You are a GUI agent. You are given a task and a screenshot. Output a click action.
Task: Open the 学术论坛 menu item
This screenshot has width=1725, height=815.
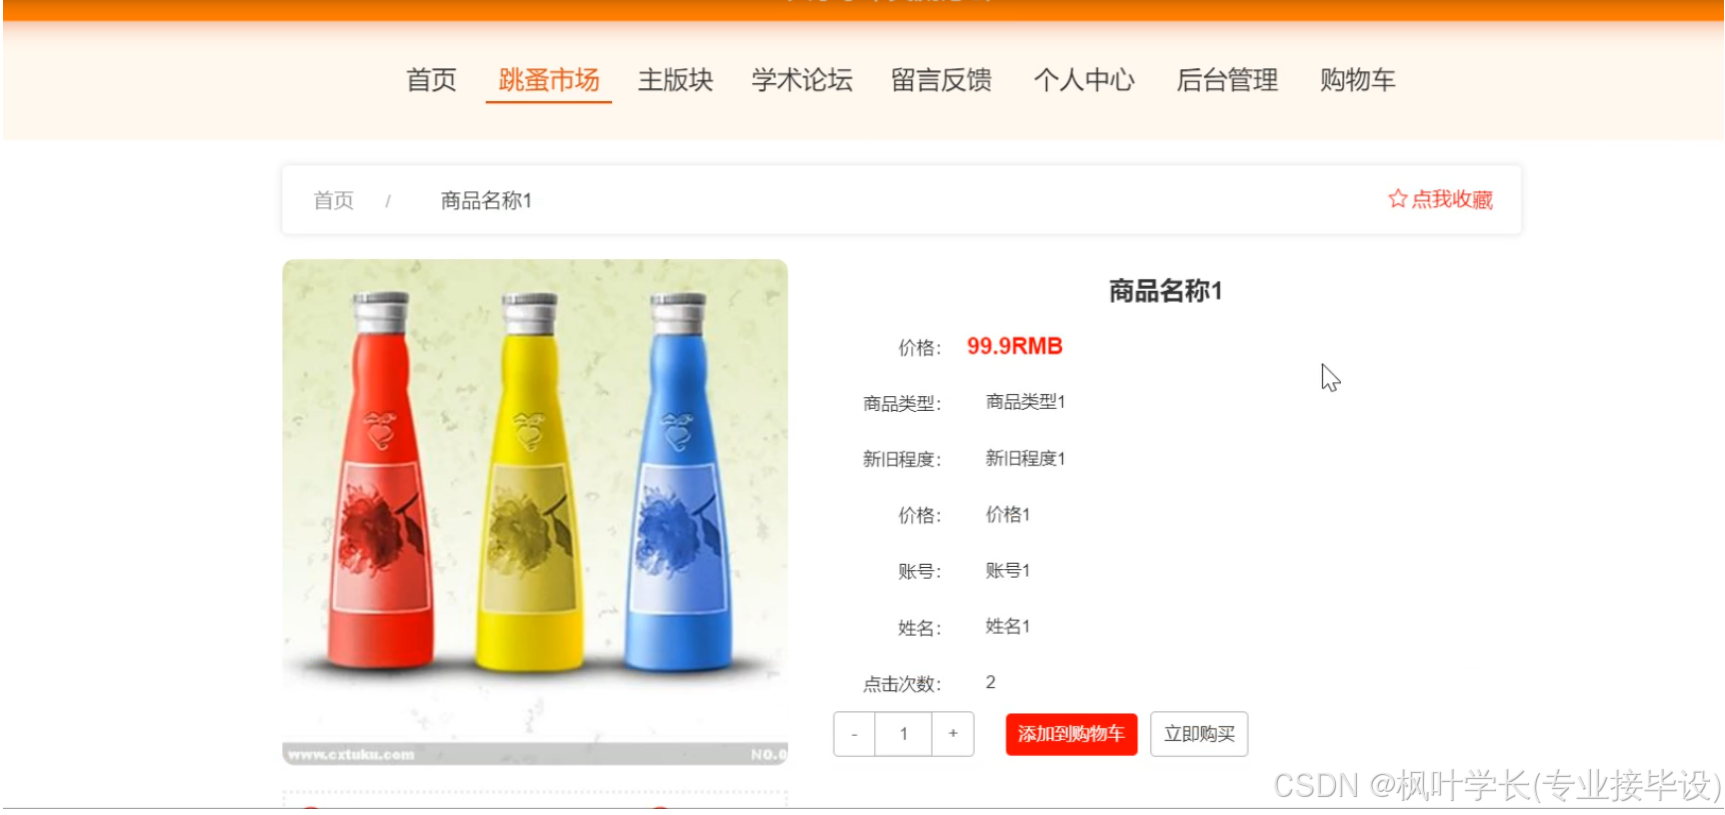(802, 80)
